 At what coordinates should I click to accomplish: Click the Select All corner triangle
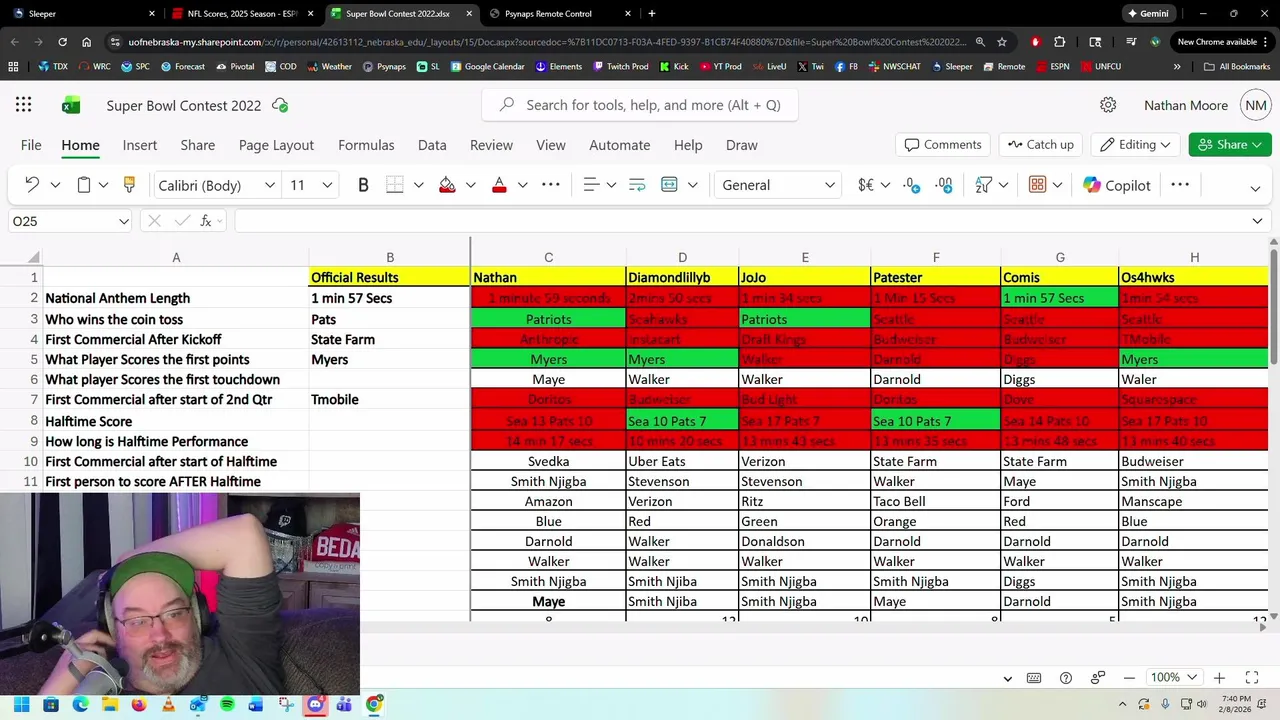(33, 257)
